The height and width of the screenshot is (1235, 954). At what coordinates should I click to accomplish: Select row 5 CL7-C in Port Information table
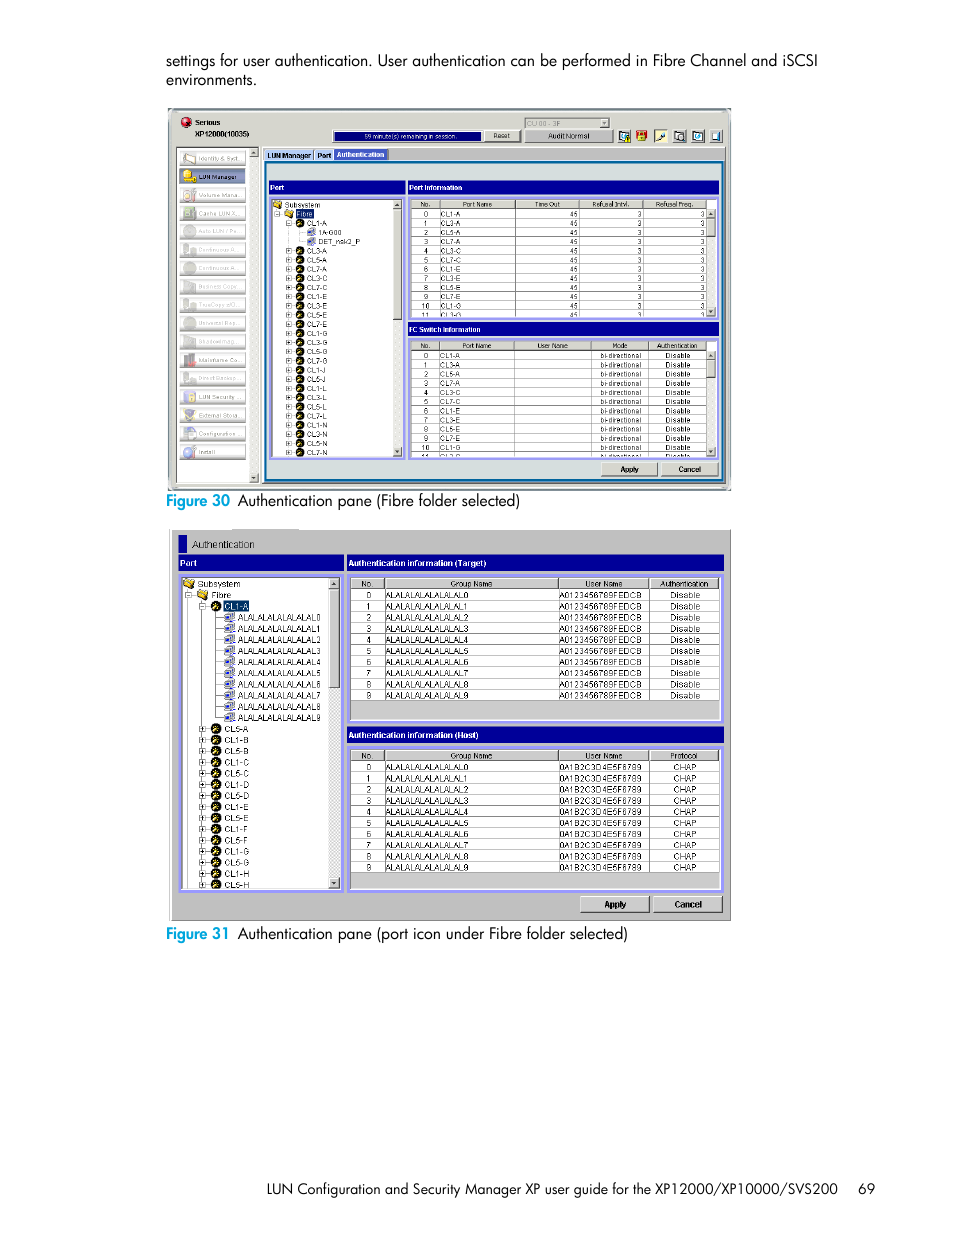558,260
